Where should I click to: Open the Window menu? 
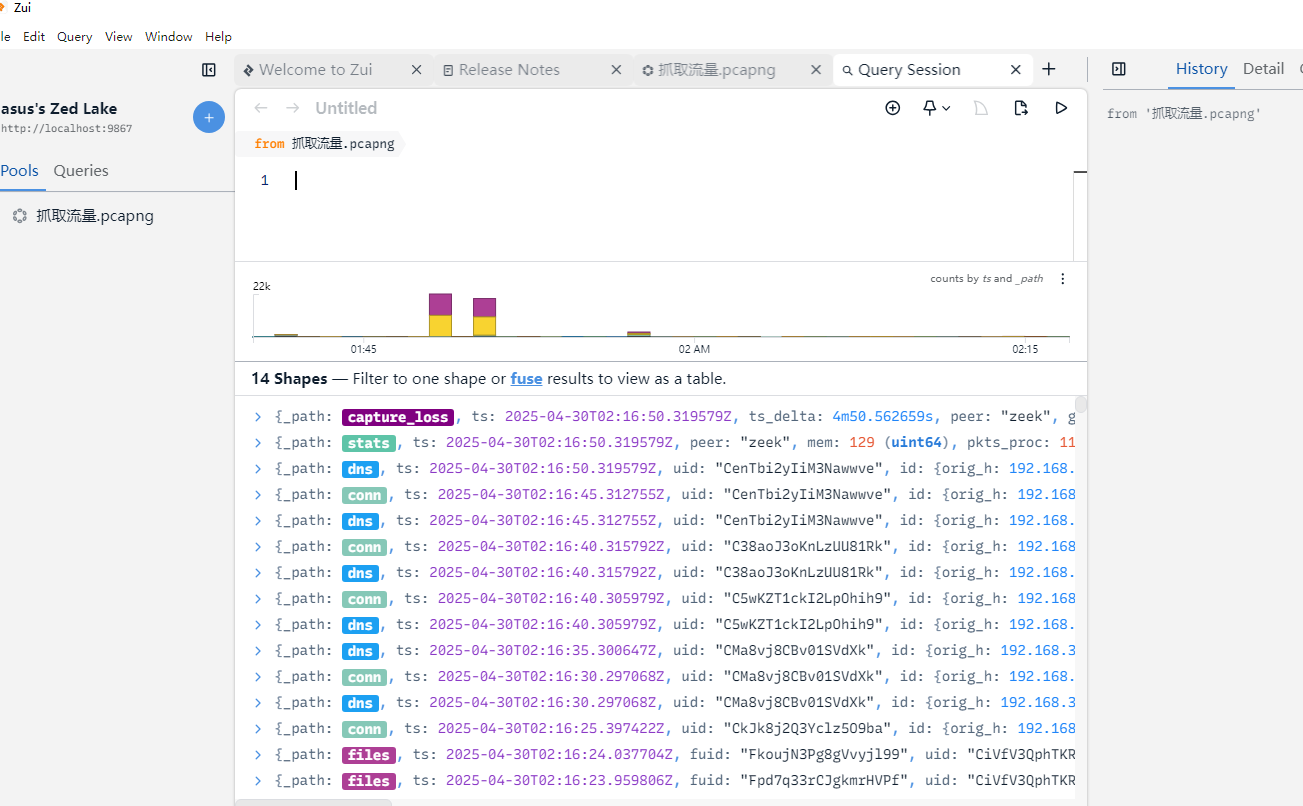pos(169,36)
